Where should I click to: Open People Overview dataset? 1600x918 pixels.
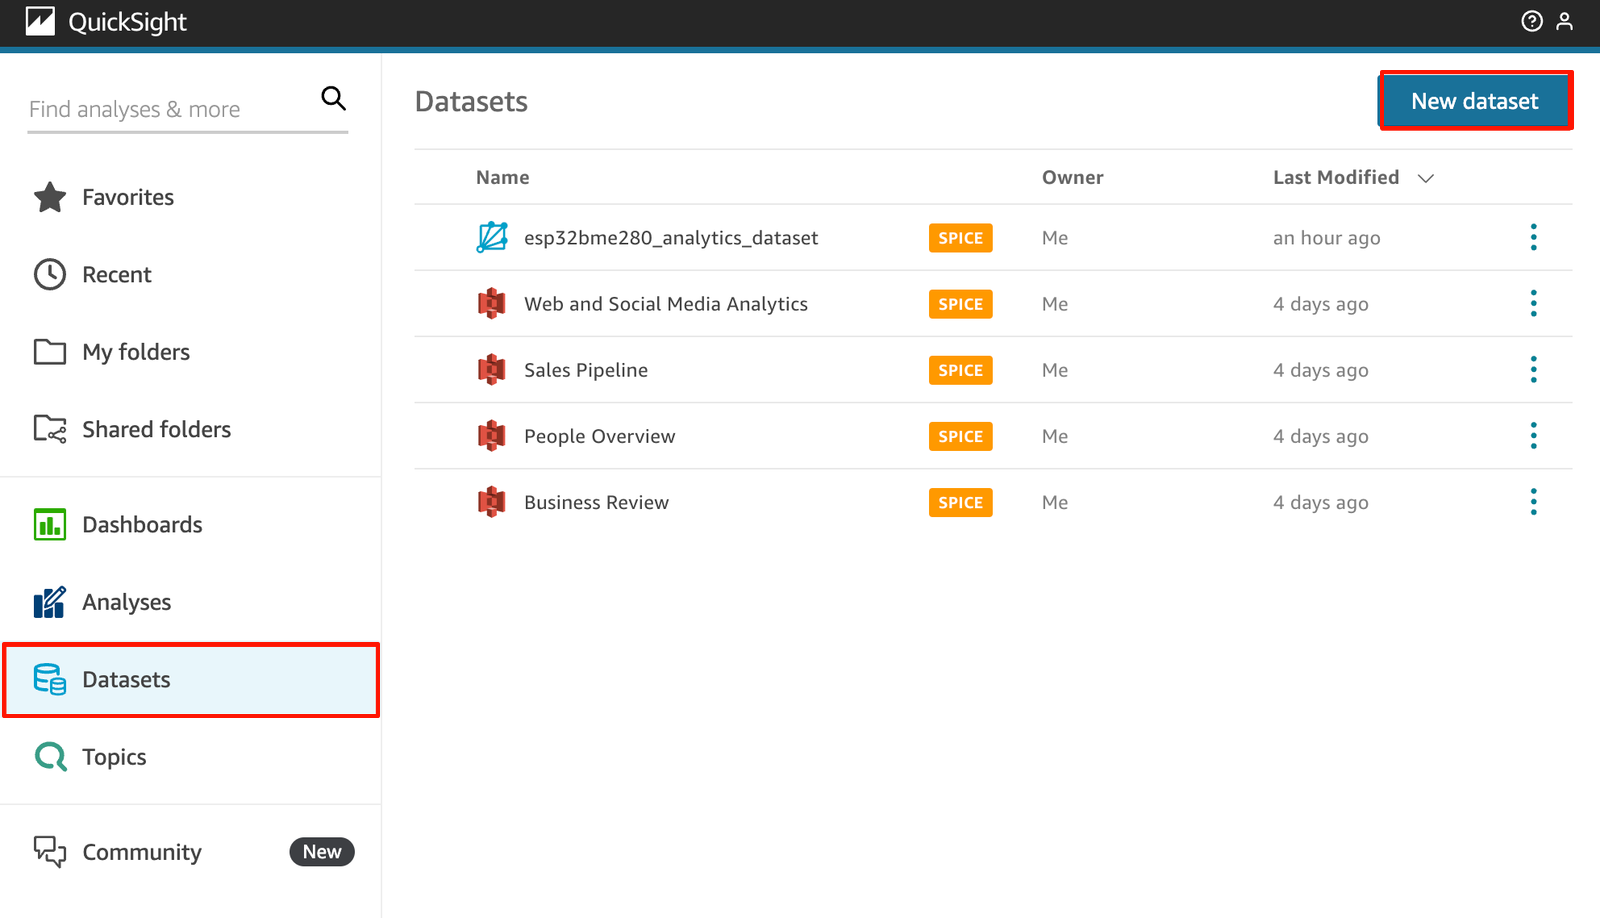point(600,436)
